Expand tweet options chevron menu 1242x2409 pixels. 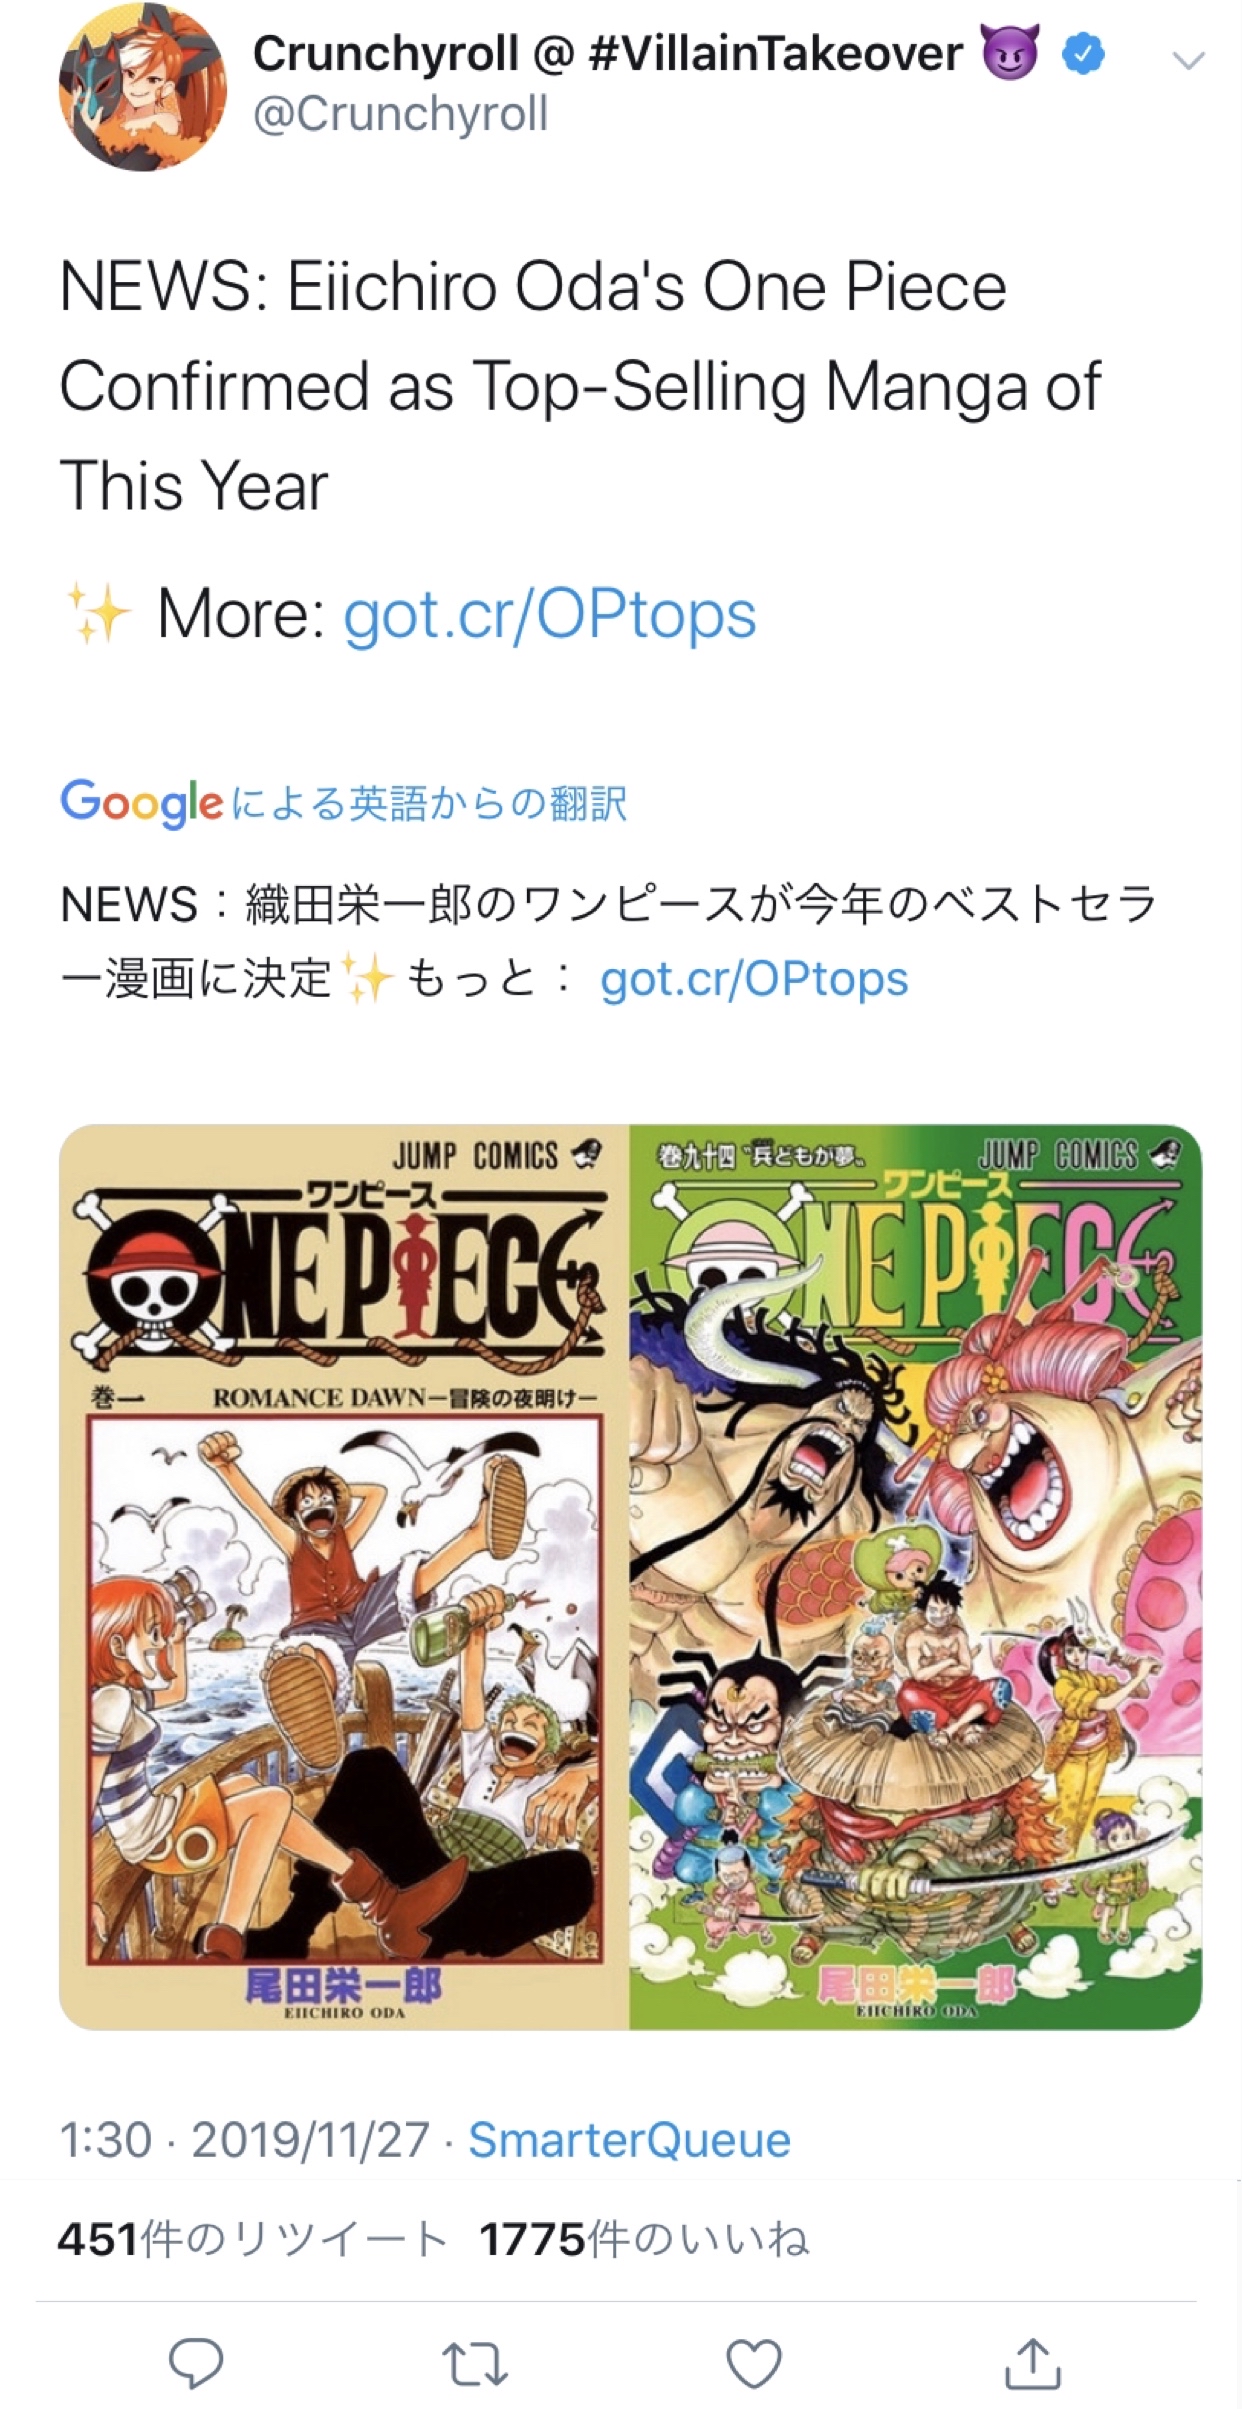tap(1188, 61)
